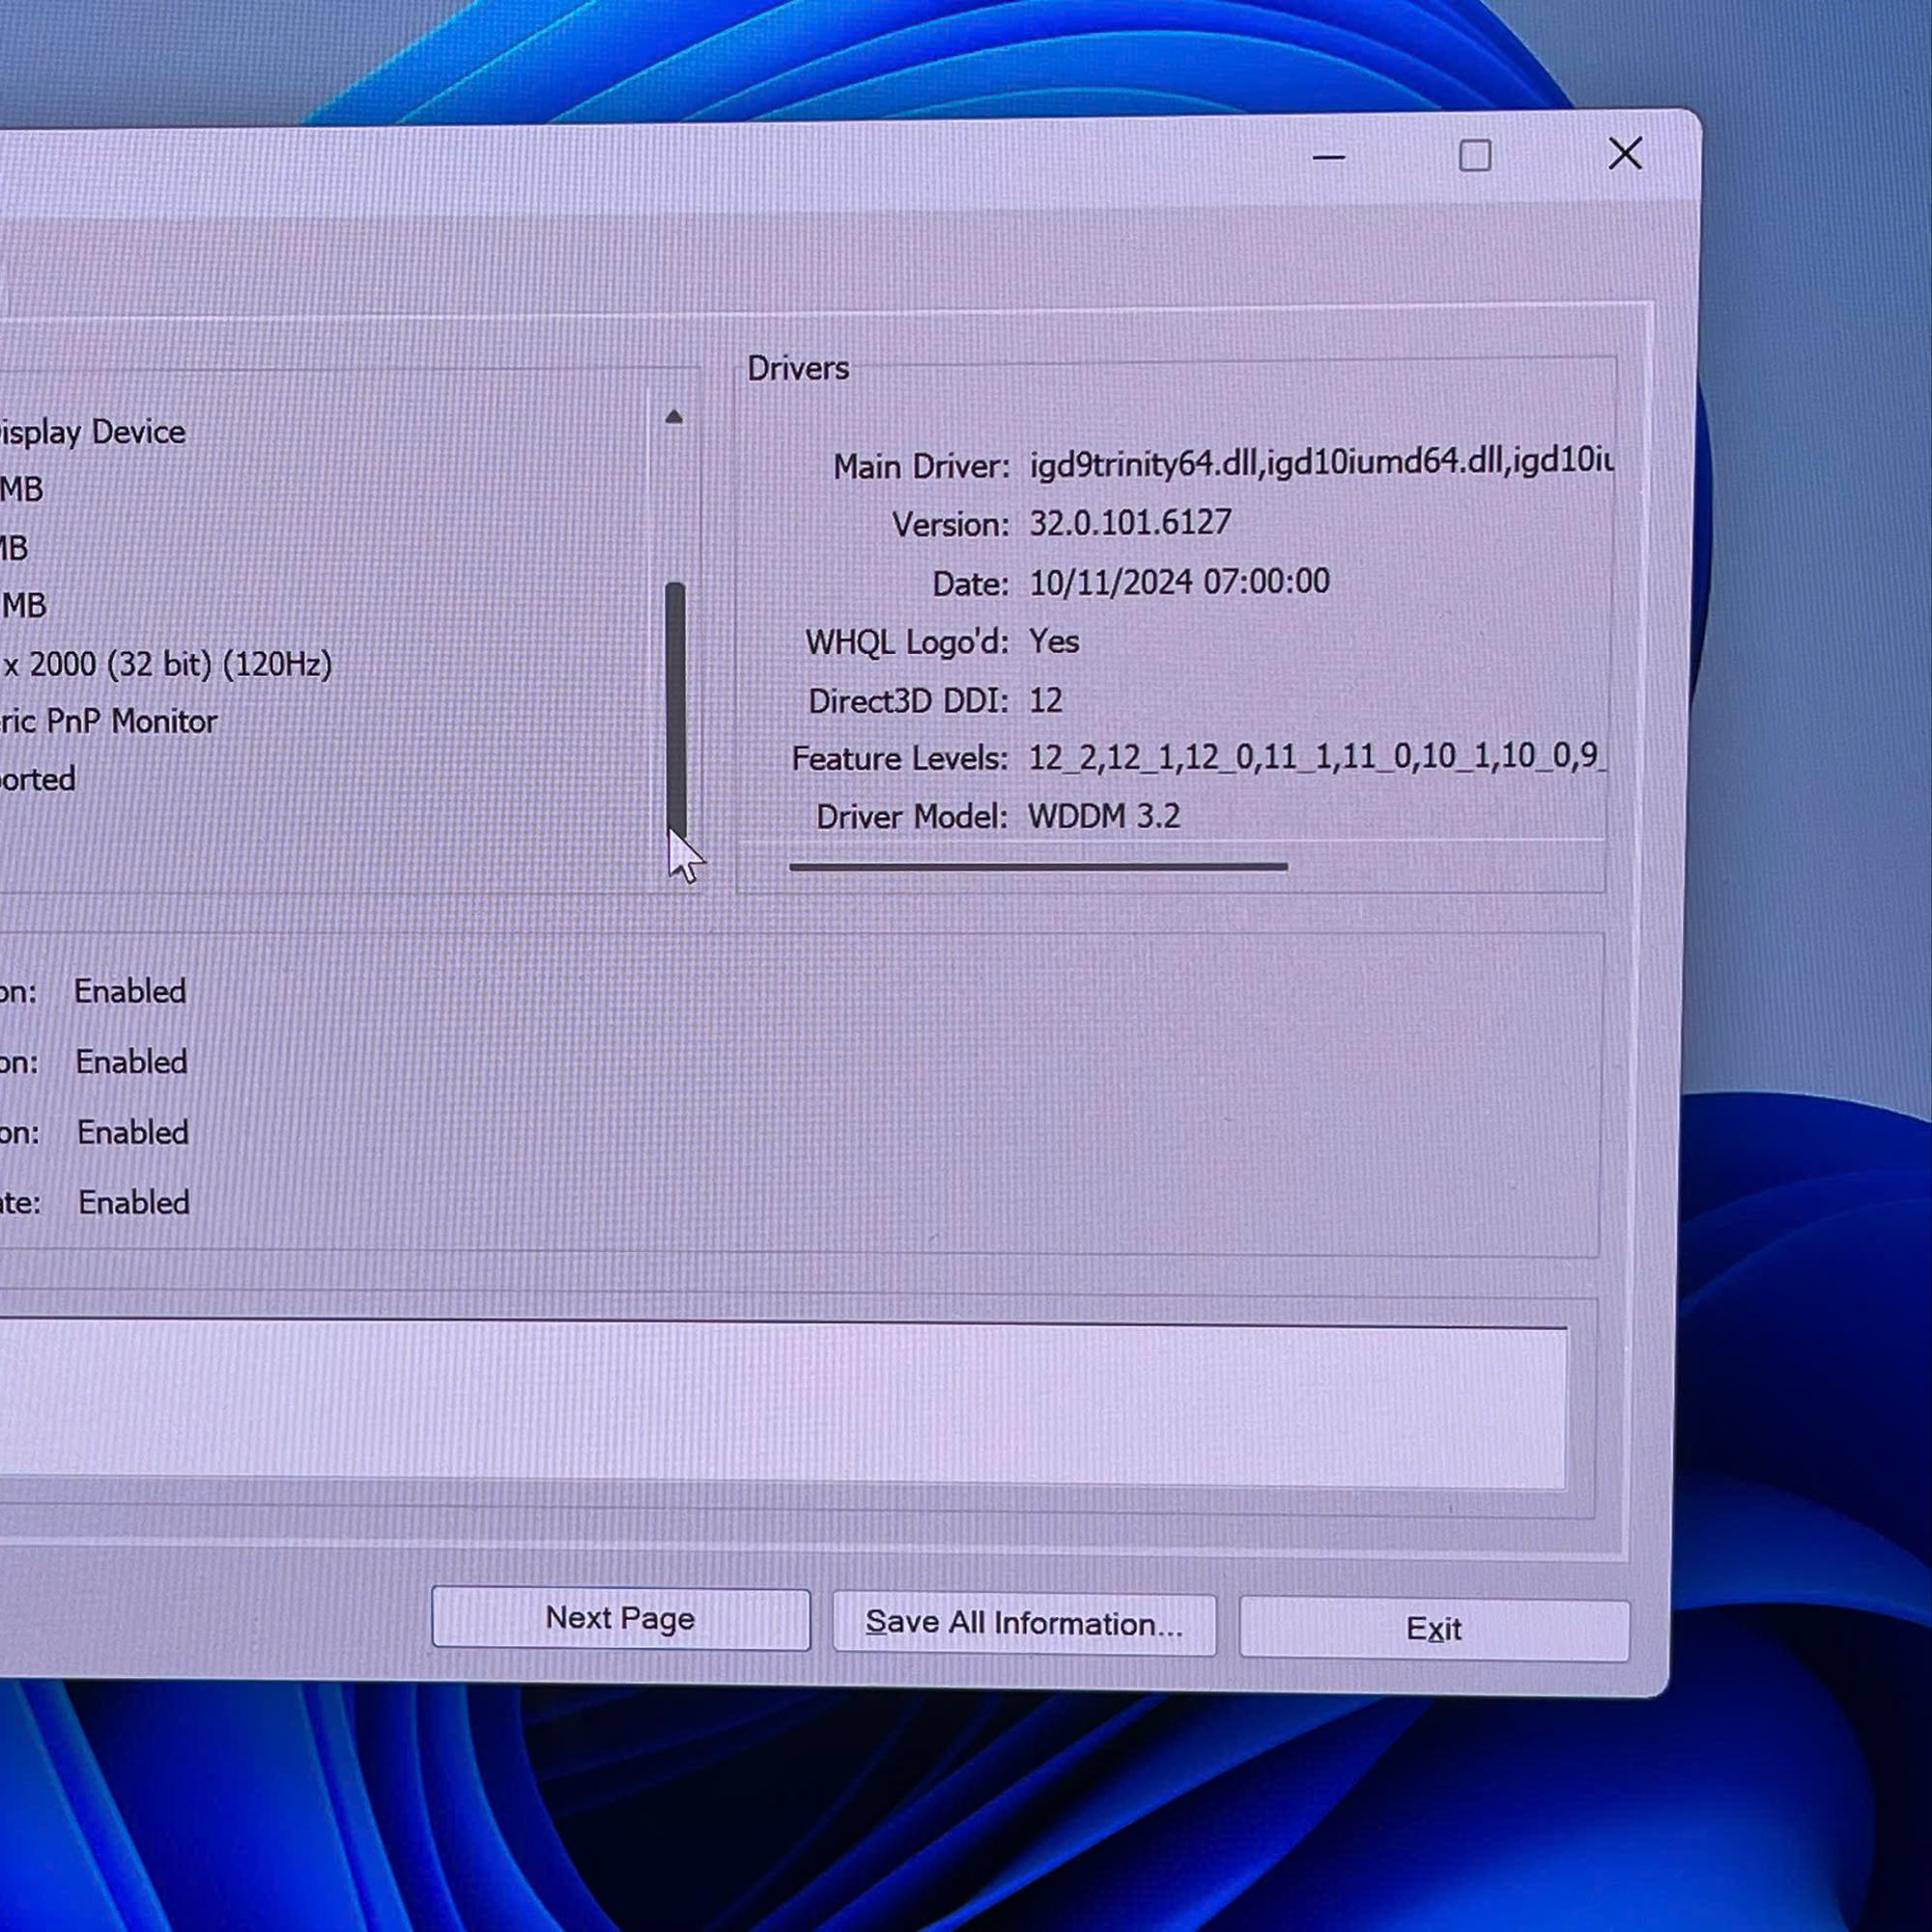Screen dimensions: 1932x1932
Task: Click the Direct3D DDI value 12
Action: pyautogui.click(x=1045, y=700)
